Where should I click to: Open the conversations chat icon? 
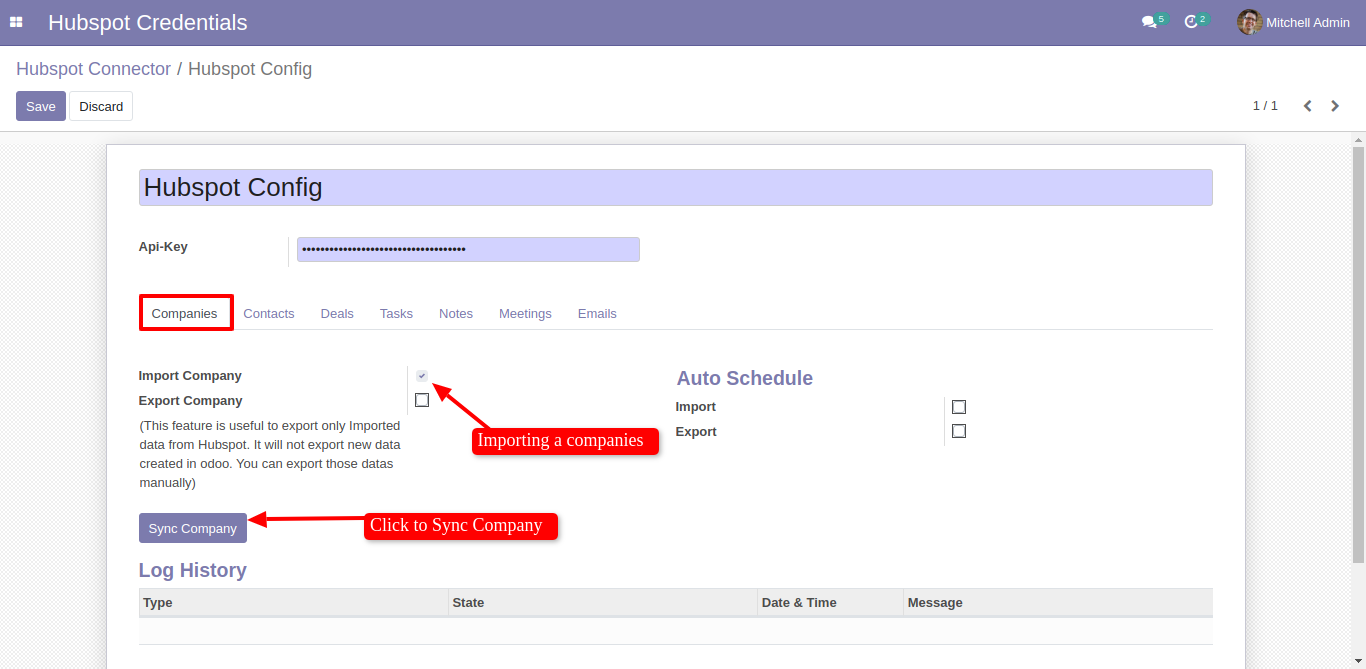pyautogui.click(x=1149, y=22)
